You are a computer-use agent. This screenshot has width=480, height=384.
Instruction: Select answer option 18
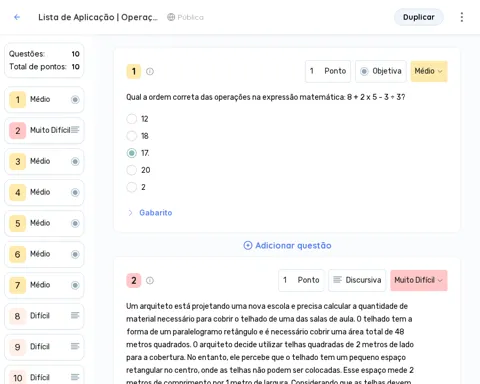coord(132,136)
